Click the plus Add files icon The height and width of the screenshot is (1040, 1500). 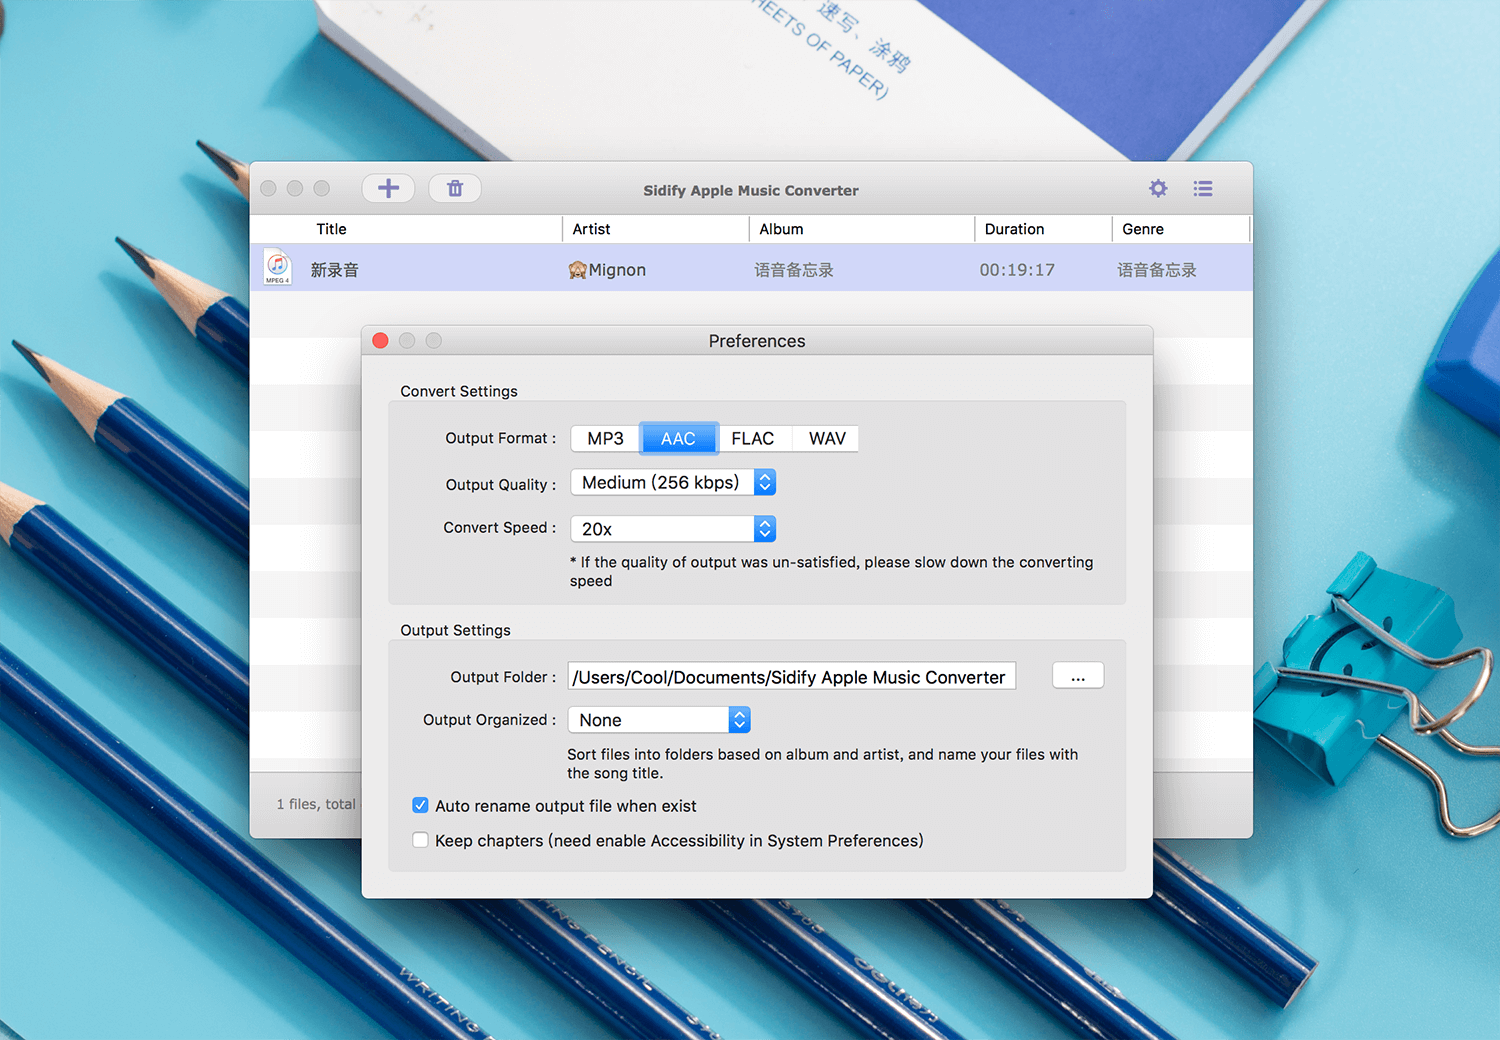click(x=388, y=188)
